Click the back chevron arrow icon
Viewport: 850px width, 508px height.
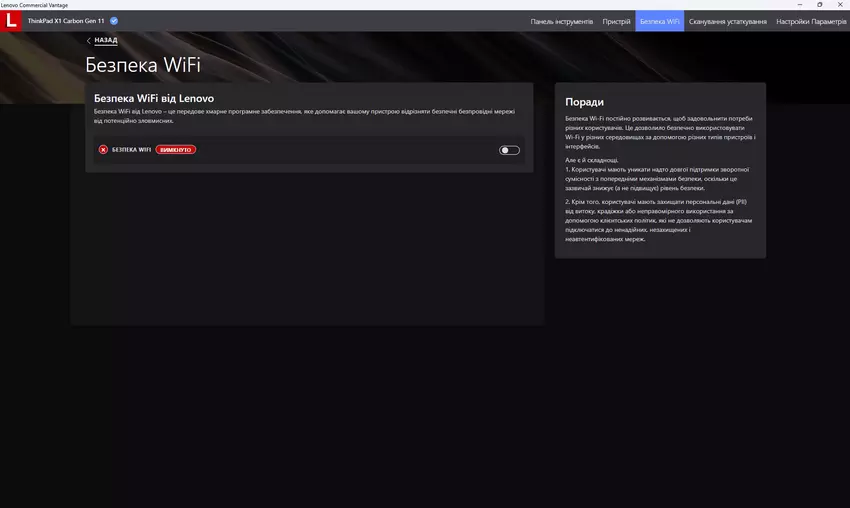click(x=88, y=41)
